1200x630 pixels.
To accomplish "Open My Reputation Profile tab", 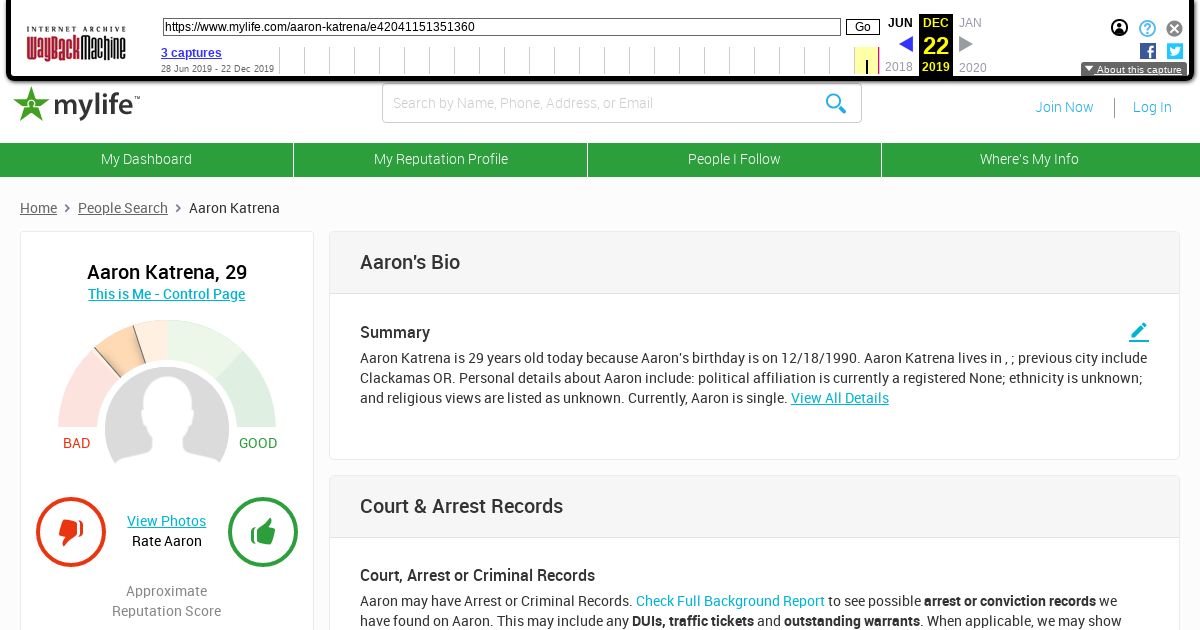I will 441,159.
